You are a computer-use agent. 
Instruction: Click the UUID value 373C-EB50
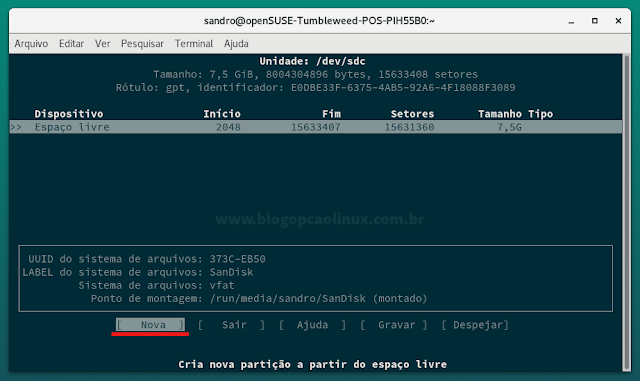238,259
